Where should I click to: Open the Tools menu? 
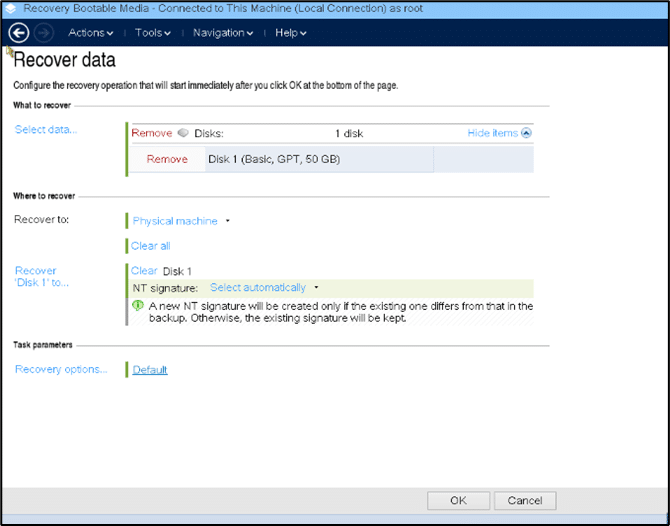pos(153,33)
